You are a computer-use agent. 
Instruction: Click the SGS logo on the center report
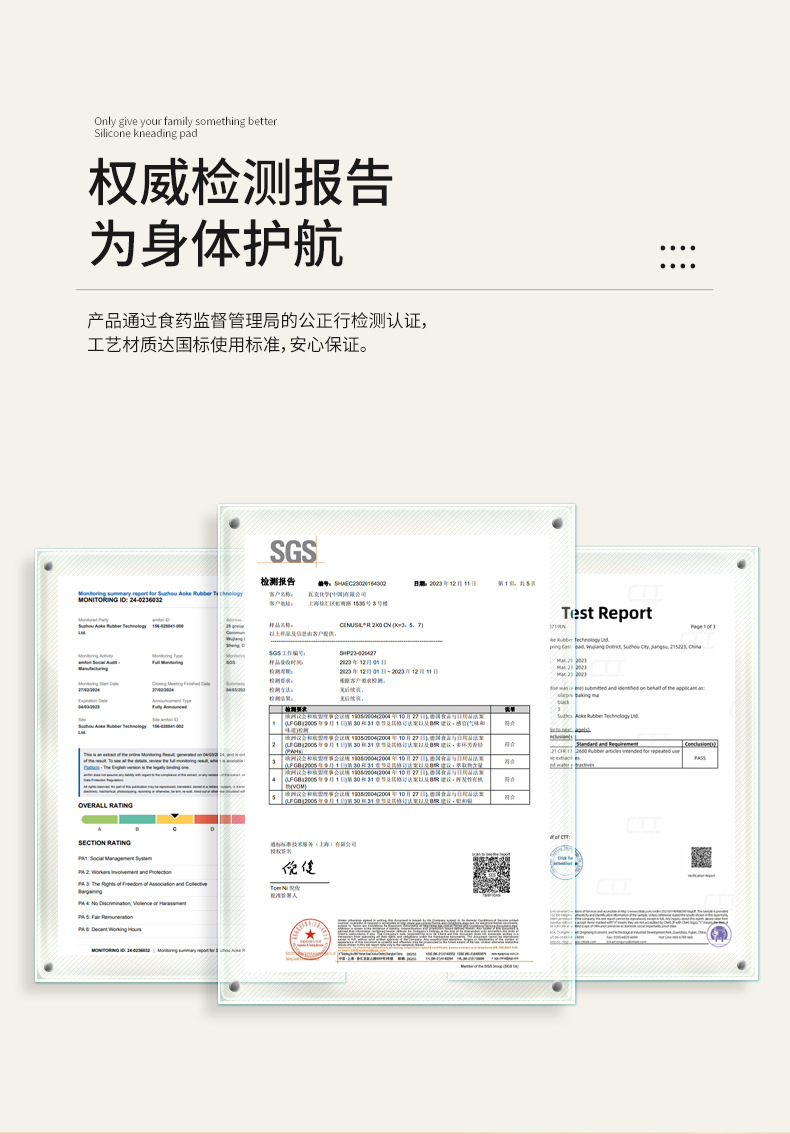click(293, 551)
